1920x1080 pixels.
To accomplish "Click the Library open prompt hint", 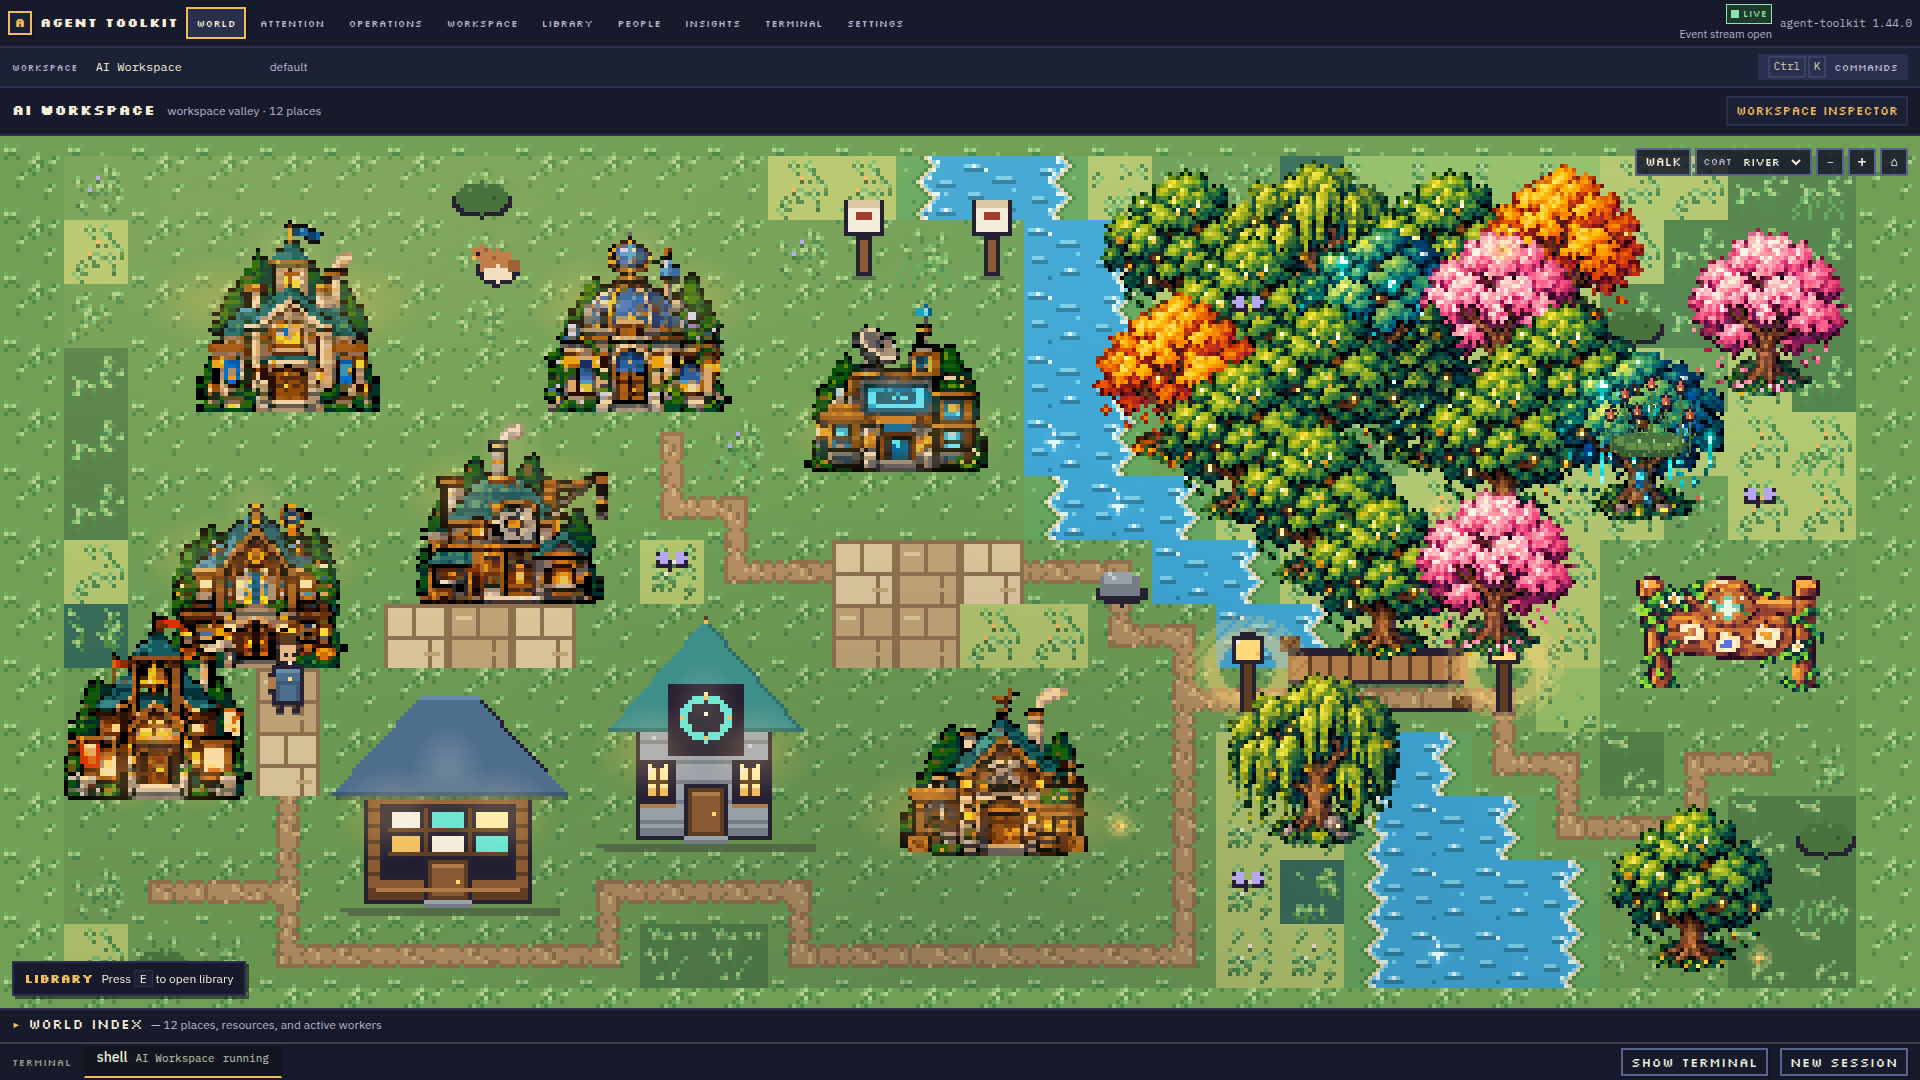I will pos(129,979).
